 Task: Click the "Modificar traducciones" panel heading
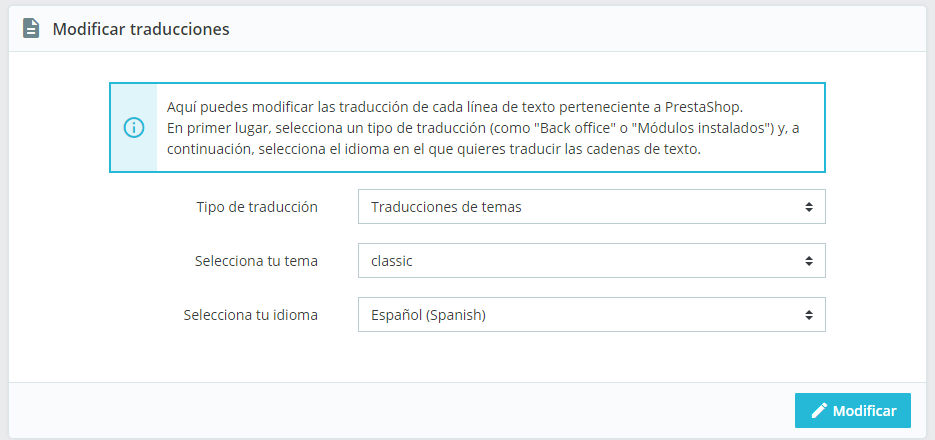point(141,29)
